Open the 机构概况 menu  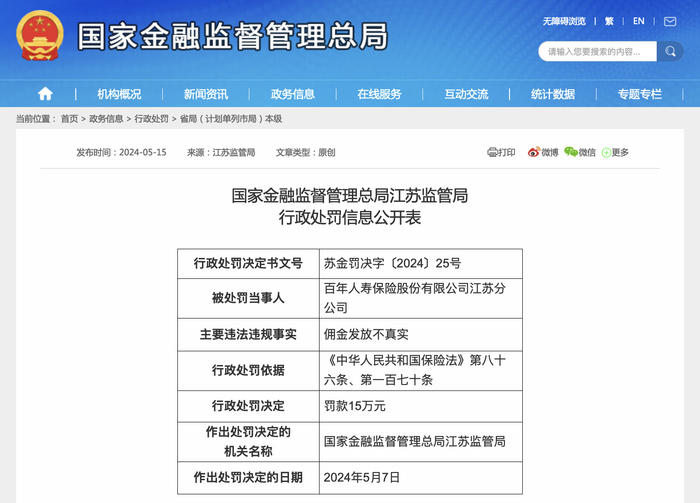pos(119,94)
